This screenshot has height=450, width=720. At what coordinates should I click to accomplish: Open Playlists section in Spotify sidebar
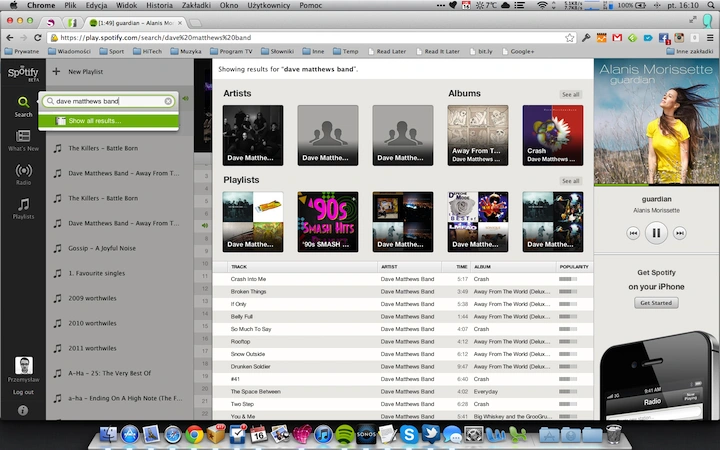pos(23,208)
